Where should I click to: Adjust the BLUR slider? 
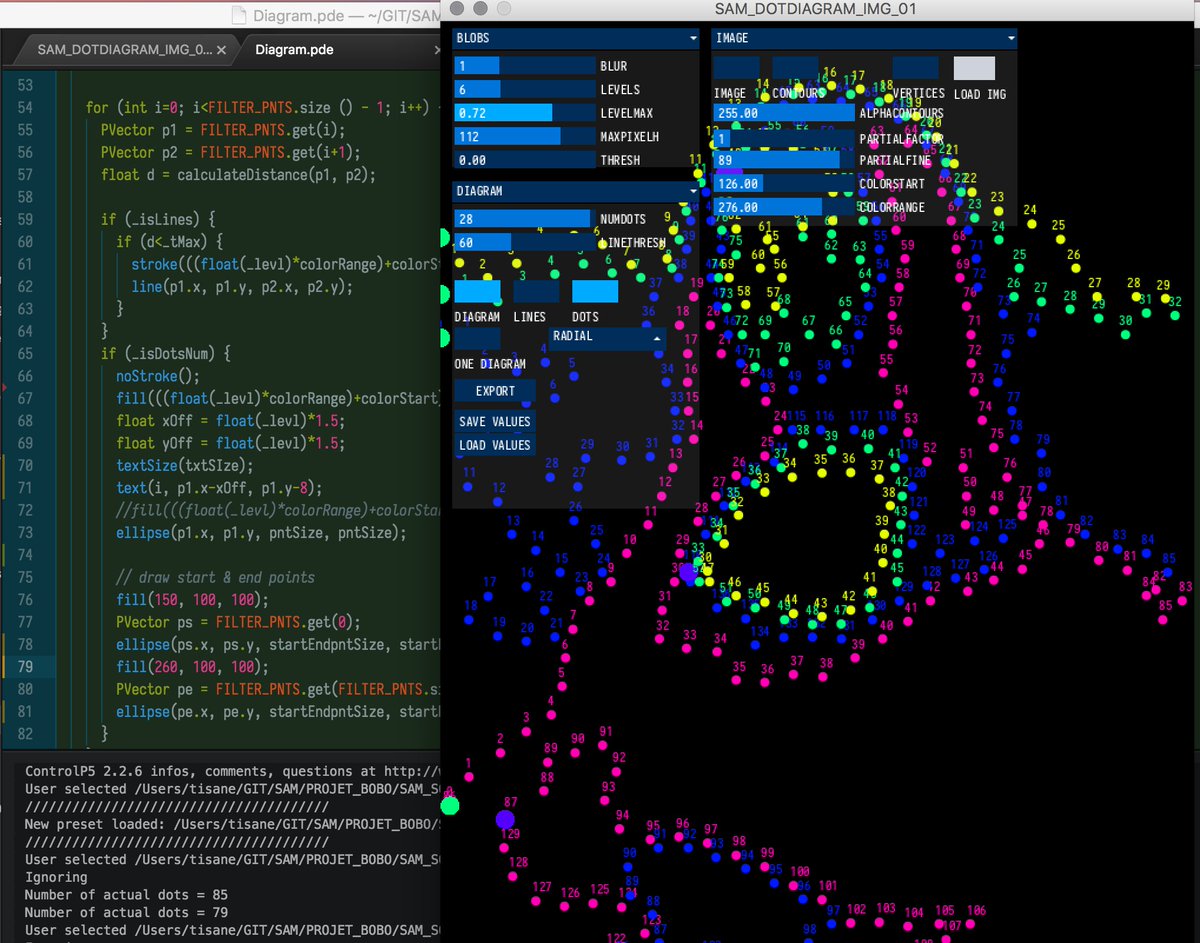[x=525, y=66]
